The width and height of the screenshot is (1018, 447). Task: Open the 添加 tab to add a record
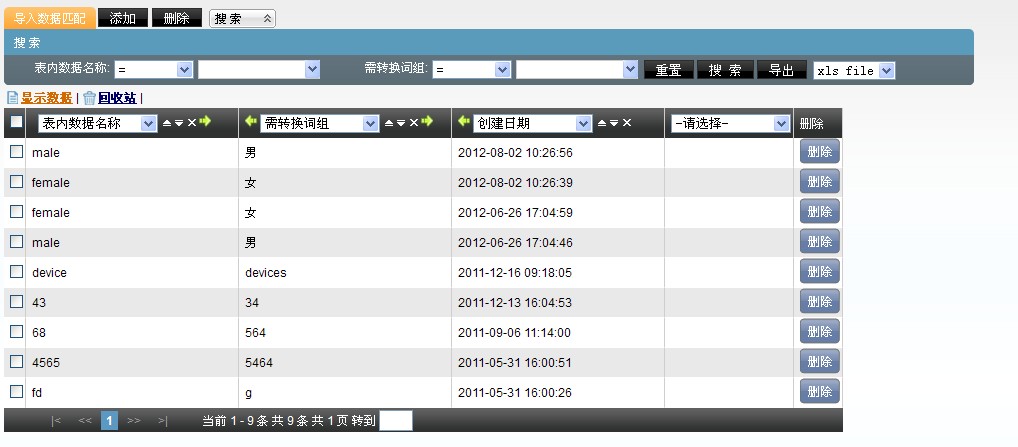point(123,18)
